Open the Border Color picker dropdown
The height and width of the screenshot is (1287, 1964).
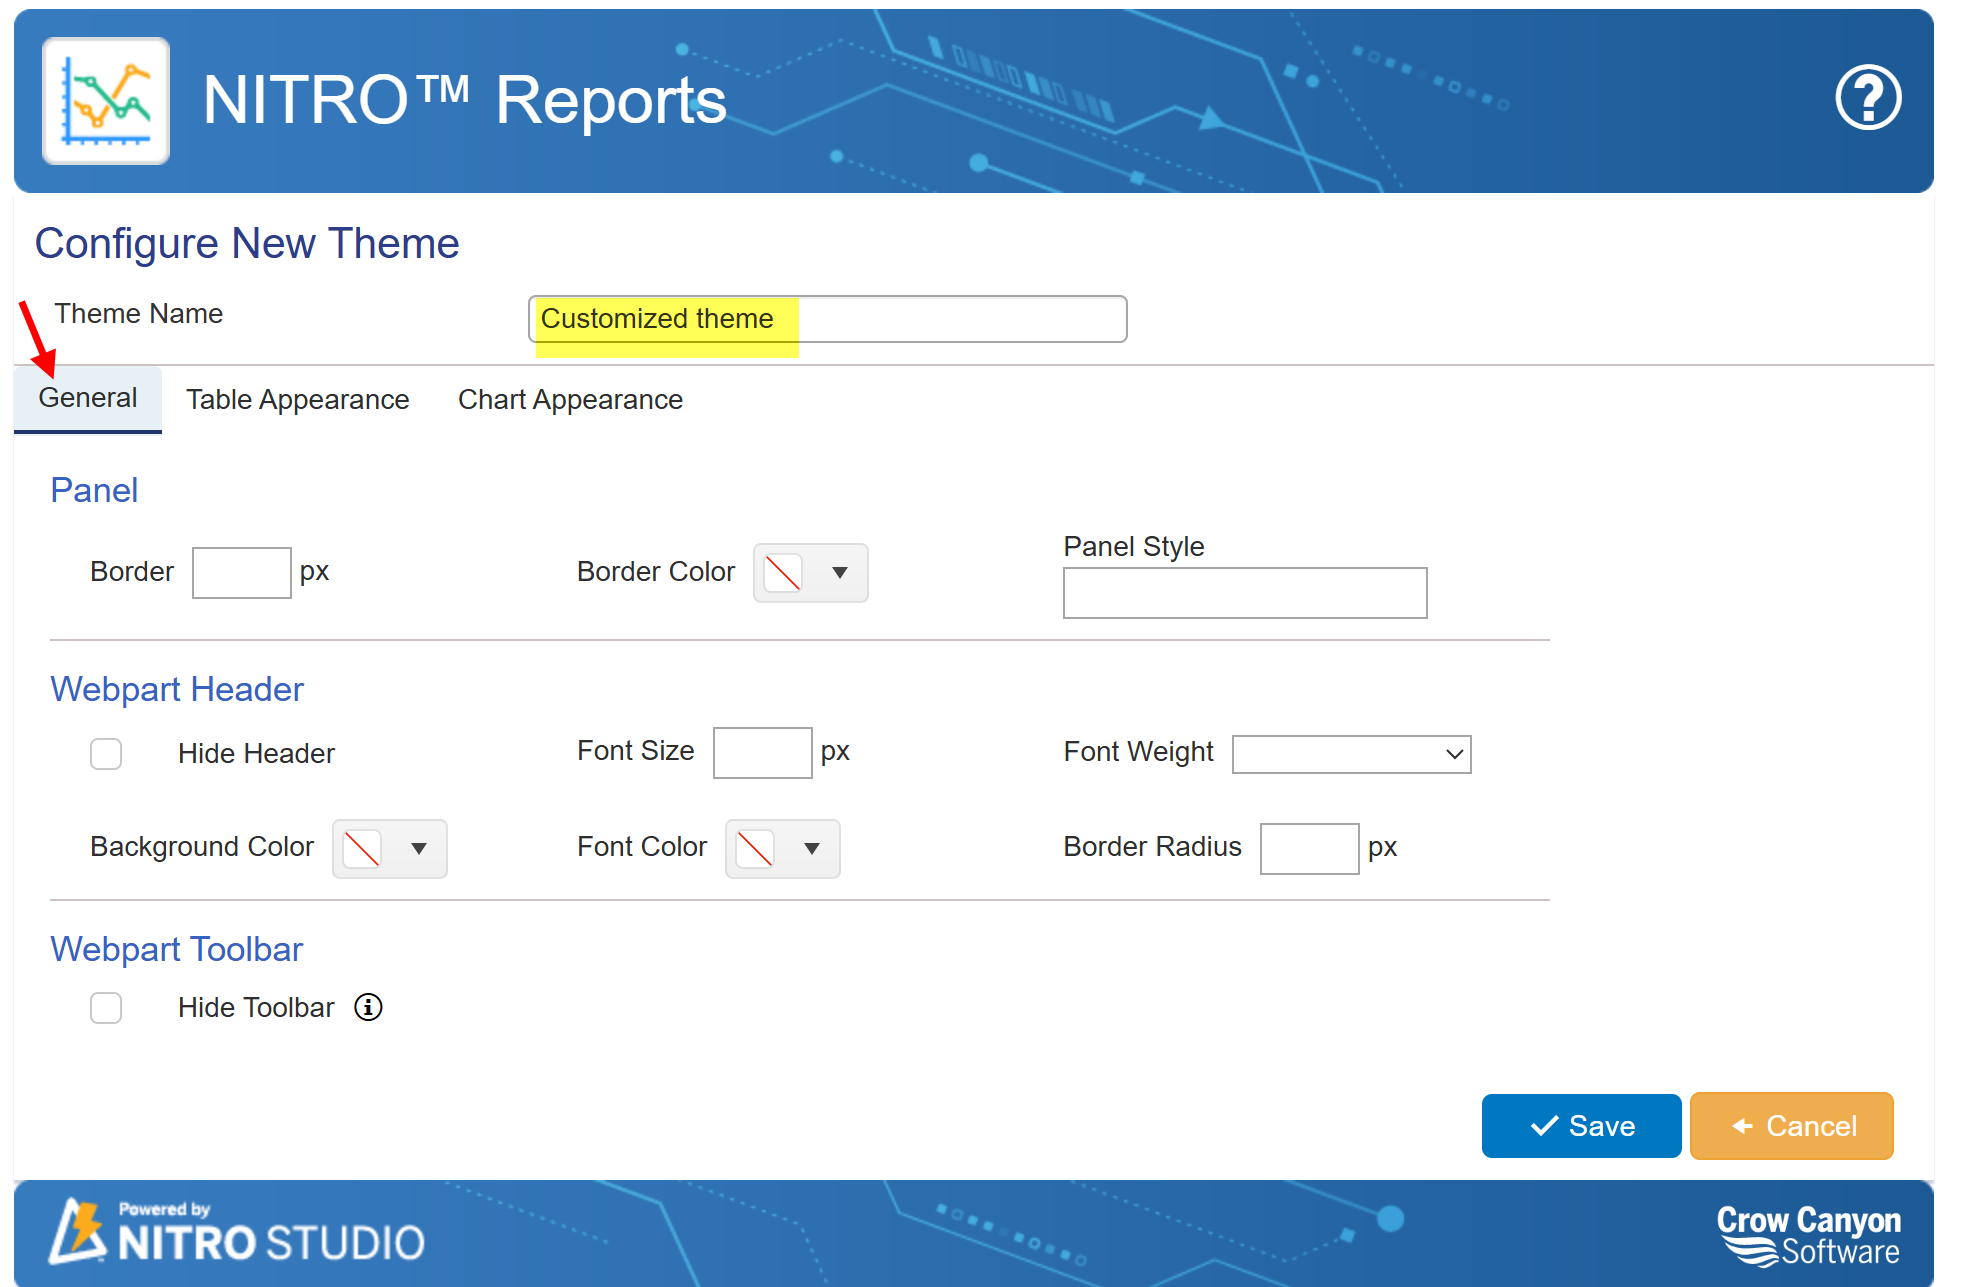pyautogui.click(x=838, y=573)
